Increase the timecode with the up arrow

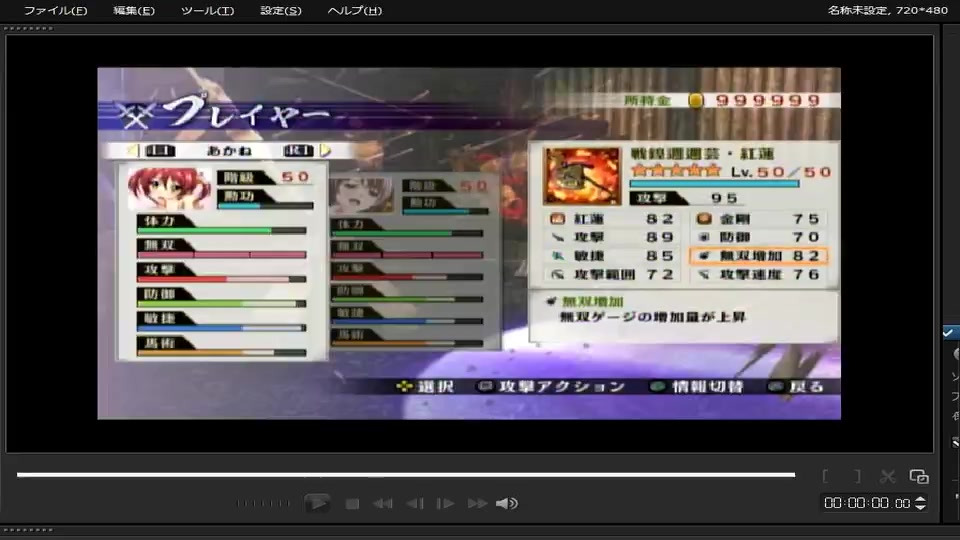click(920, 500)
